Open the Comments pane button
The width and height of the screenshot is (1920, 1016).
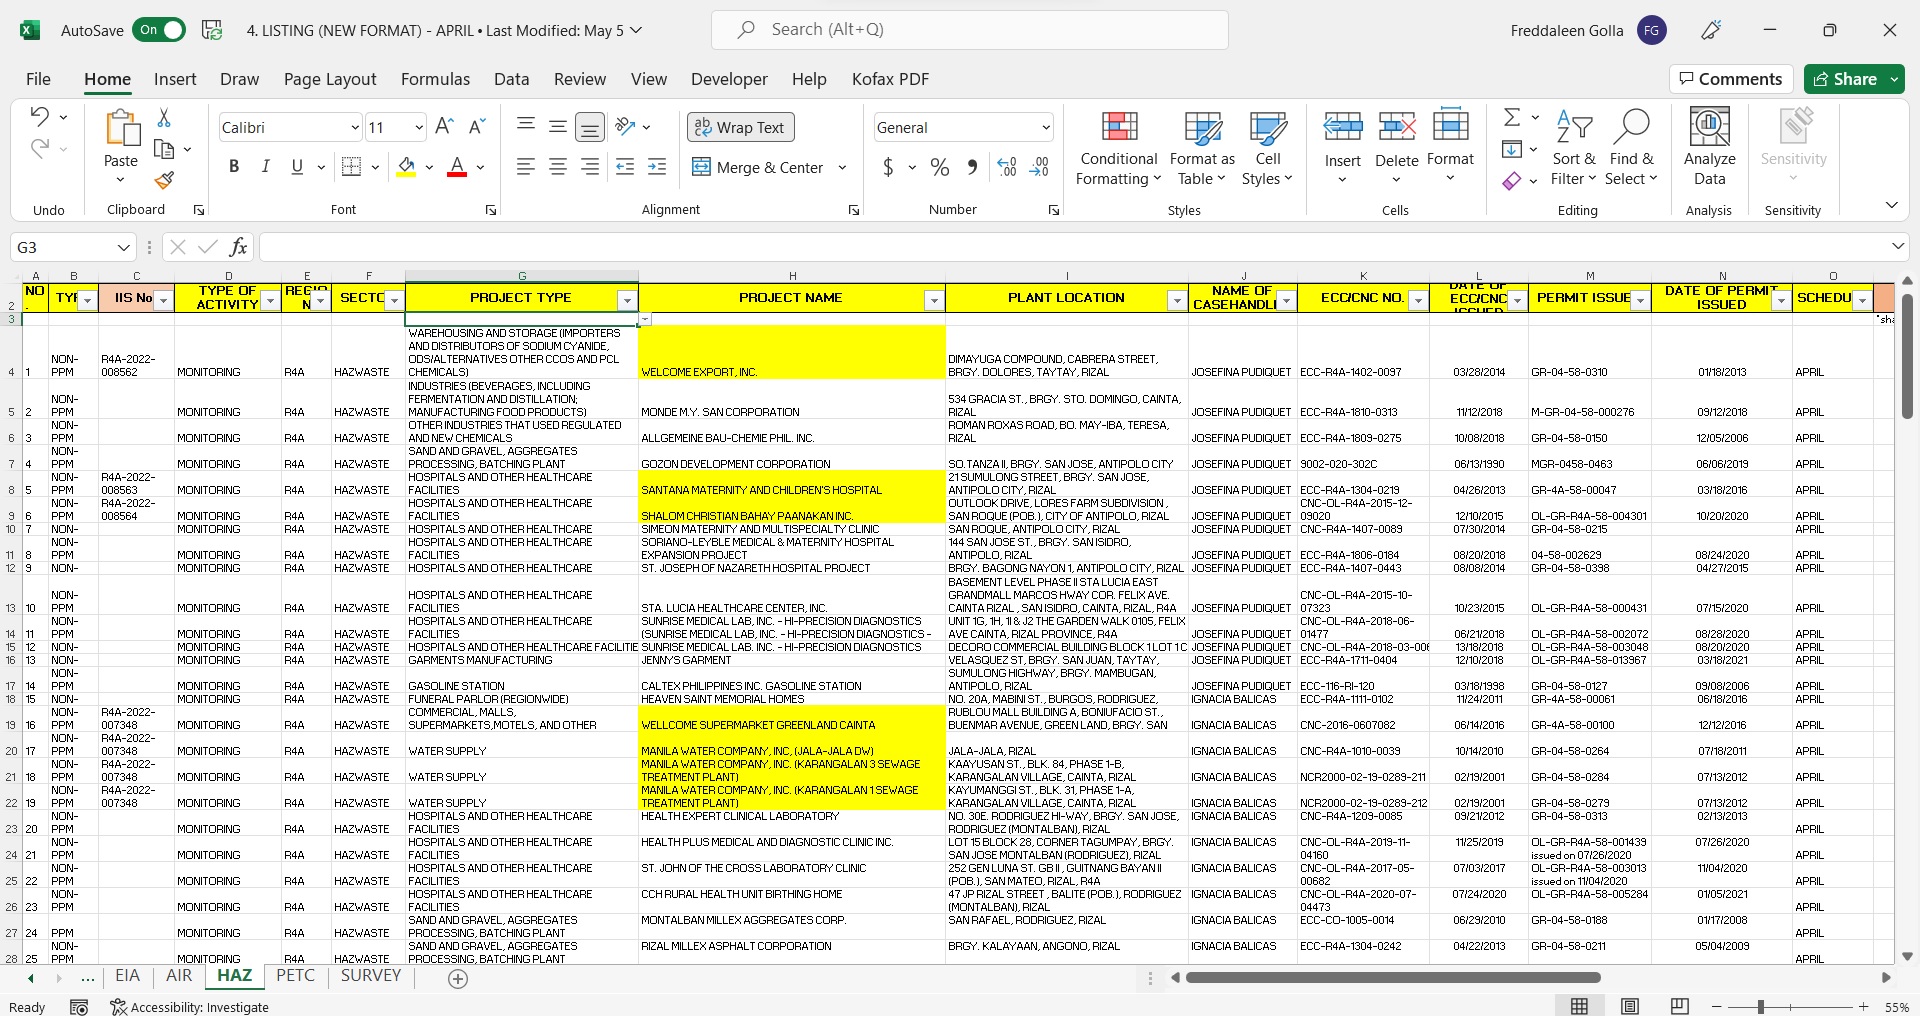pos(1730,79)
